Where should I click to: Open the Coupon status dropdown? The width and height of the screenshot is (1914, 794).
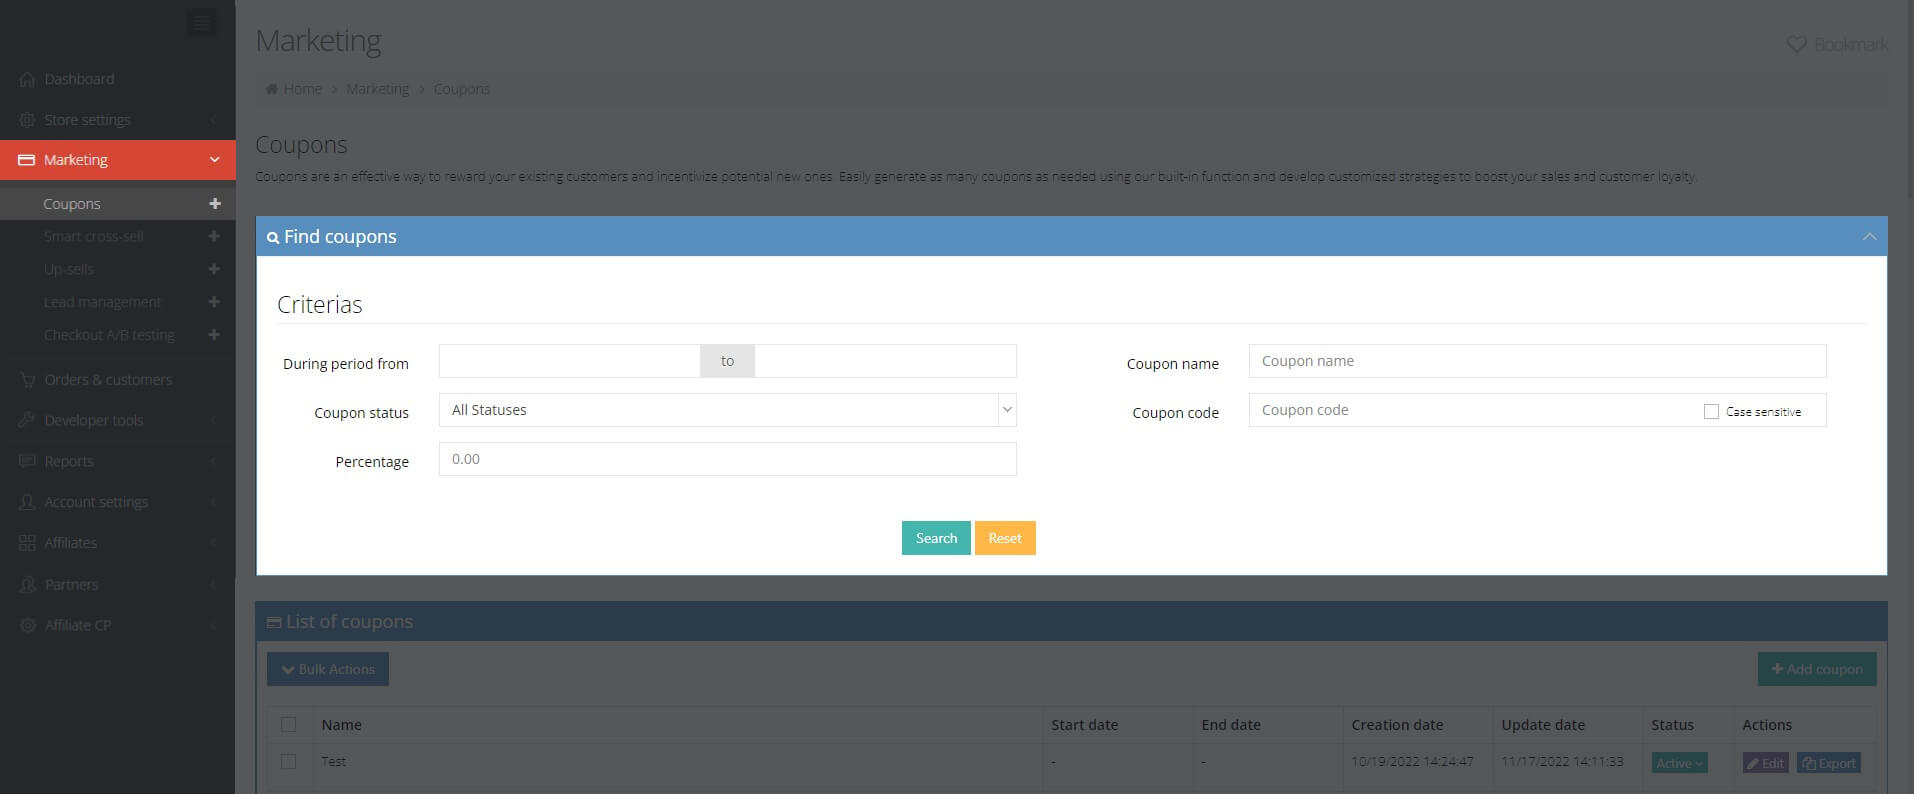point(727,410)
